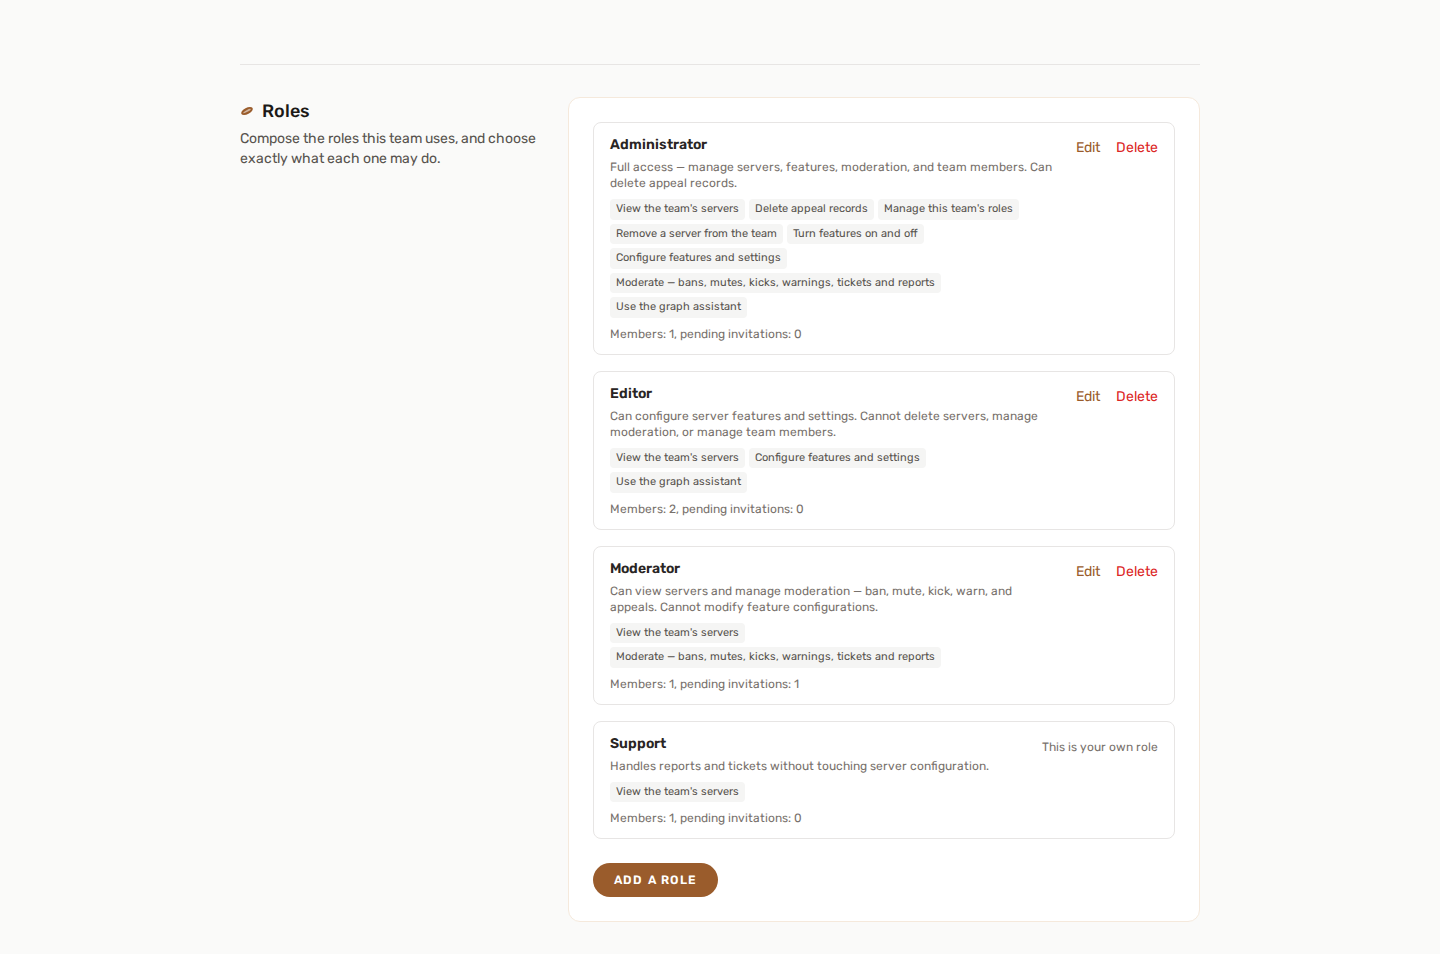Image resolution: width=1440 pixels, height=954 pixels.
Task: Click Administrator's 'View the team's servers' tag
Action: 677,209
